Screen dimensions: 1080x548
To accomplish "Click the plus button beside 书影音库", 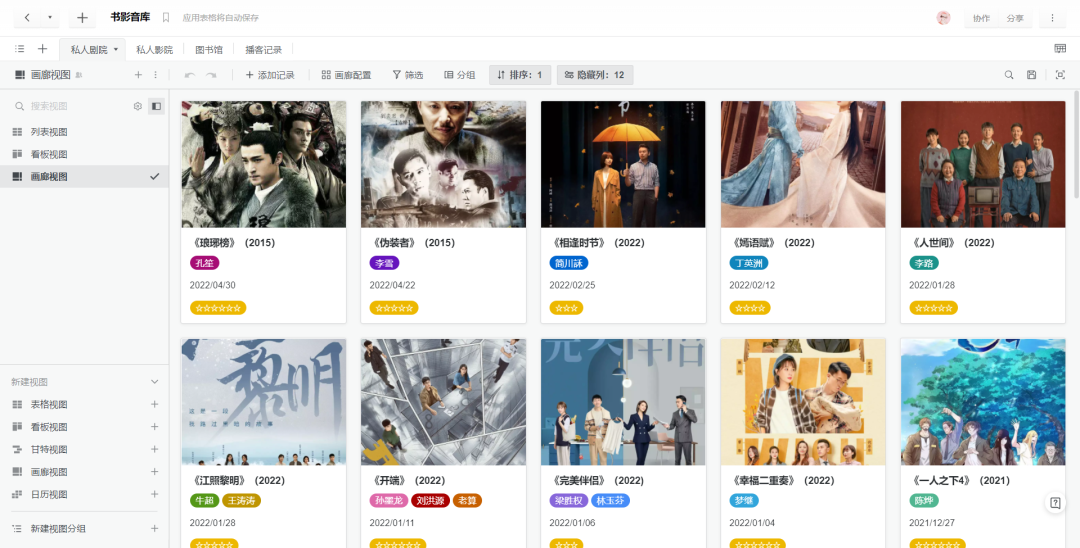I will point(82,18).
